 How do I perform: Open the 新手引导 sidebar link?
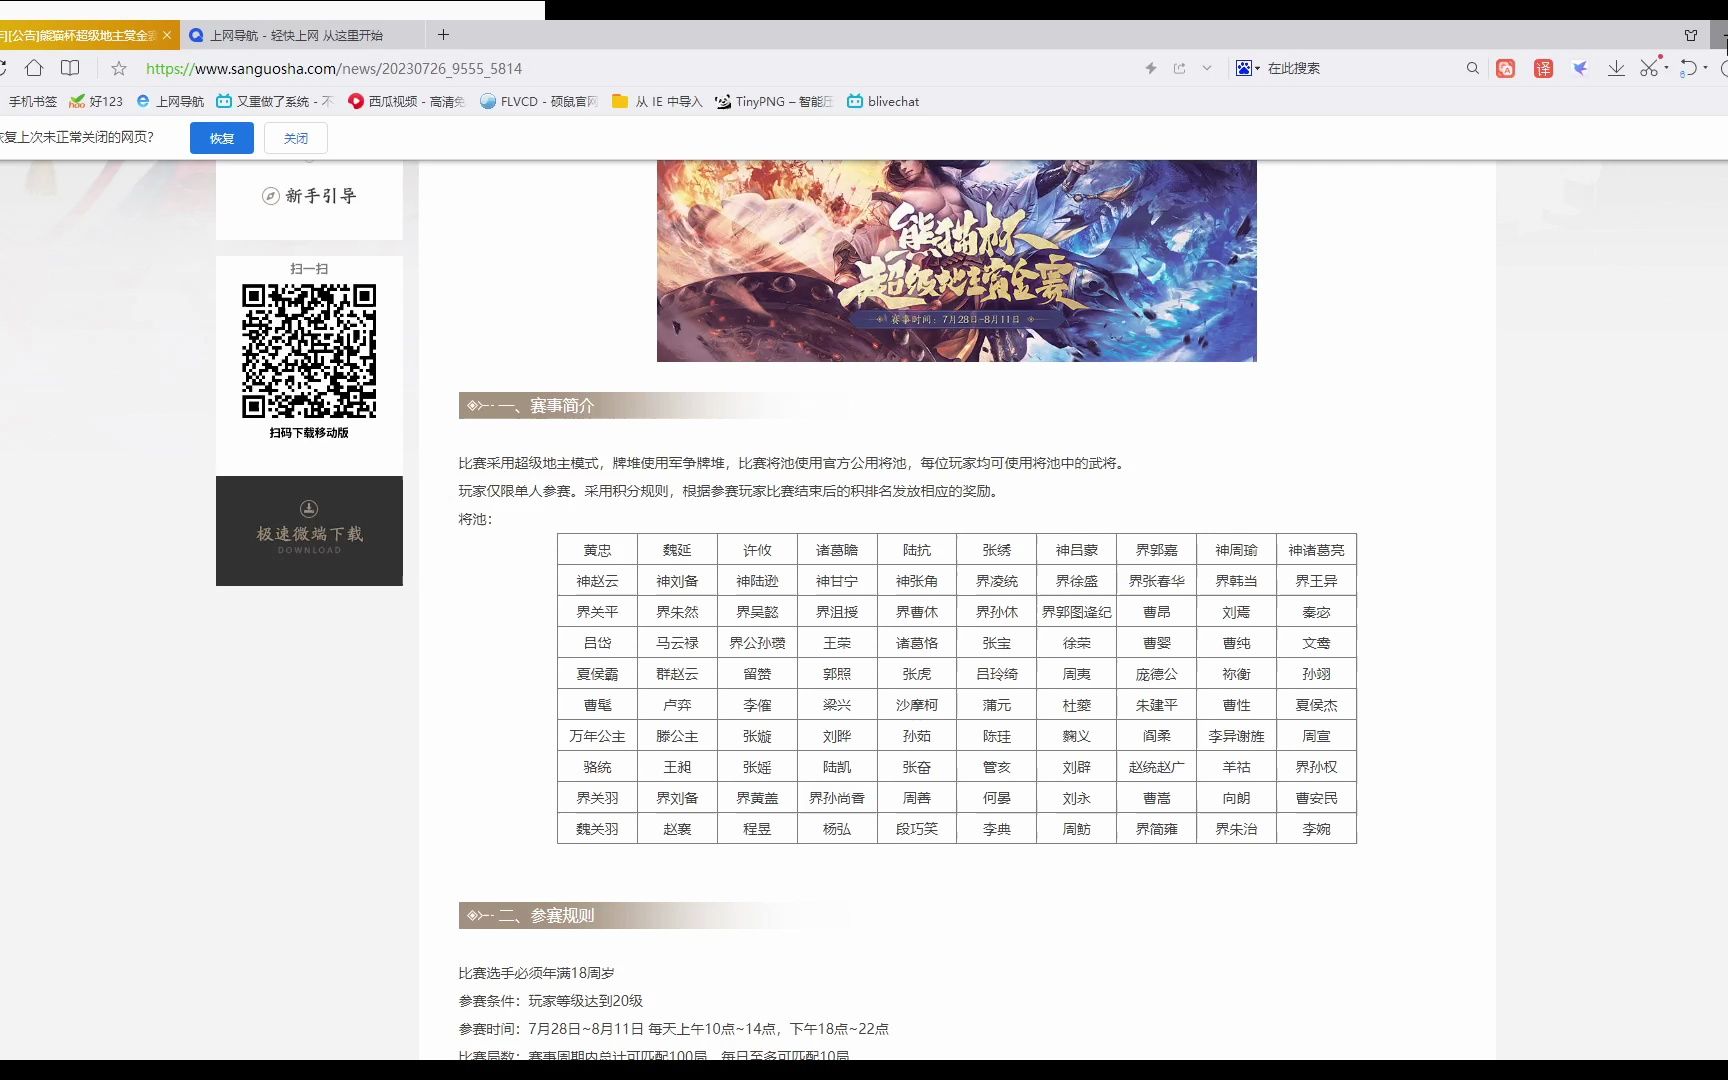click(309, 196)
